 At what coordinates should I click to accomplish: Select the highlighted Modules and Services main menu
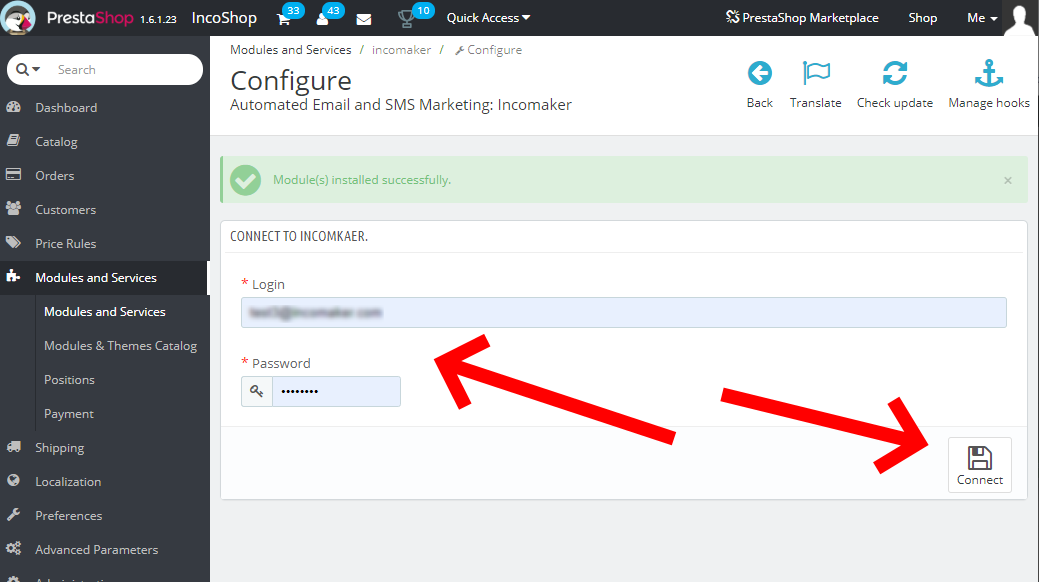pyautogui.click(x=105, y=278)
